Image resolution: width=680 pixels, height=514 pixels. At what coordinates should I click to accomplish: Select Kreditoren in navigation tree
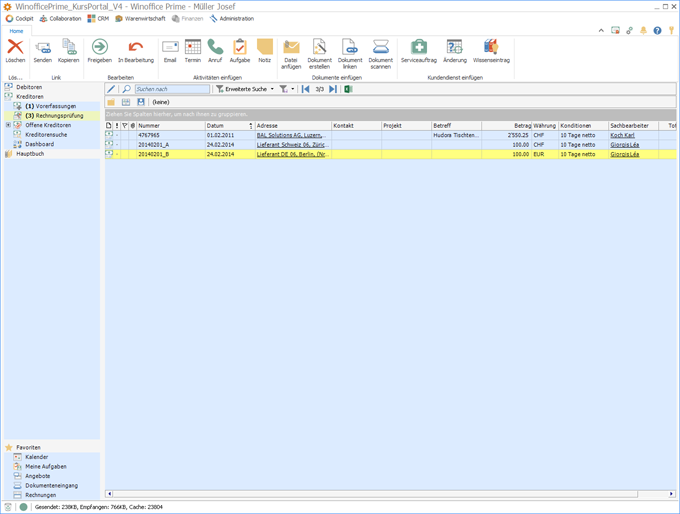click(30, 97)
